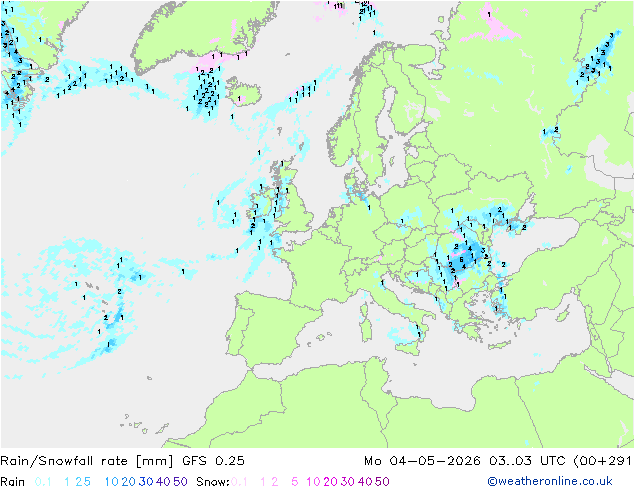Viewport: 634px width, 490px height.
Task: Click the "Snow:" legend label
Action: (x=213, y=482)
